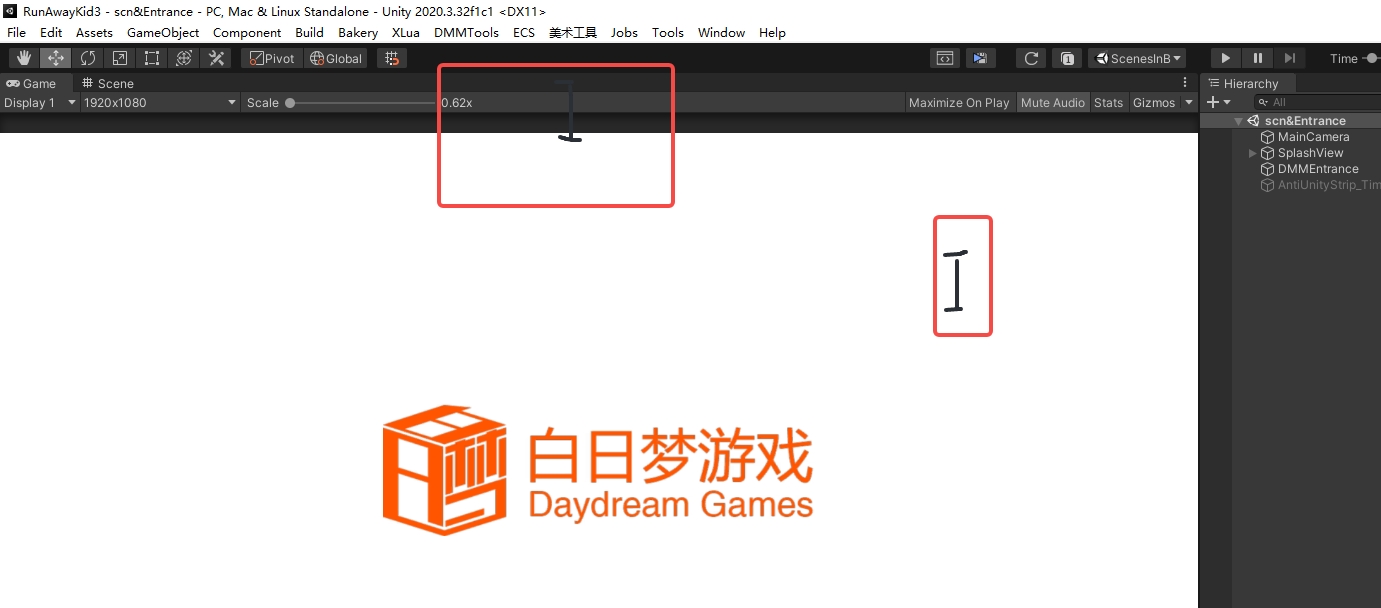Open the Help menu

coord(772,32)
